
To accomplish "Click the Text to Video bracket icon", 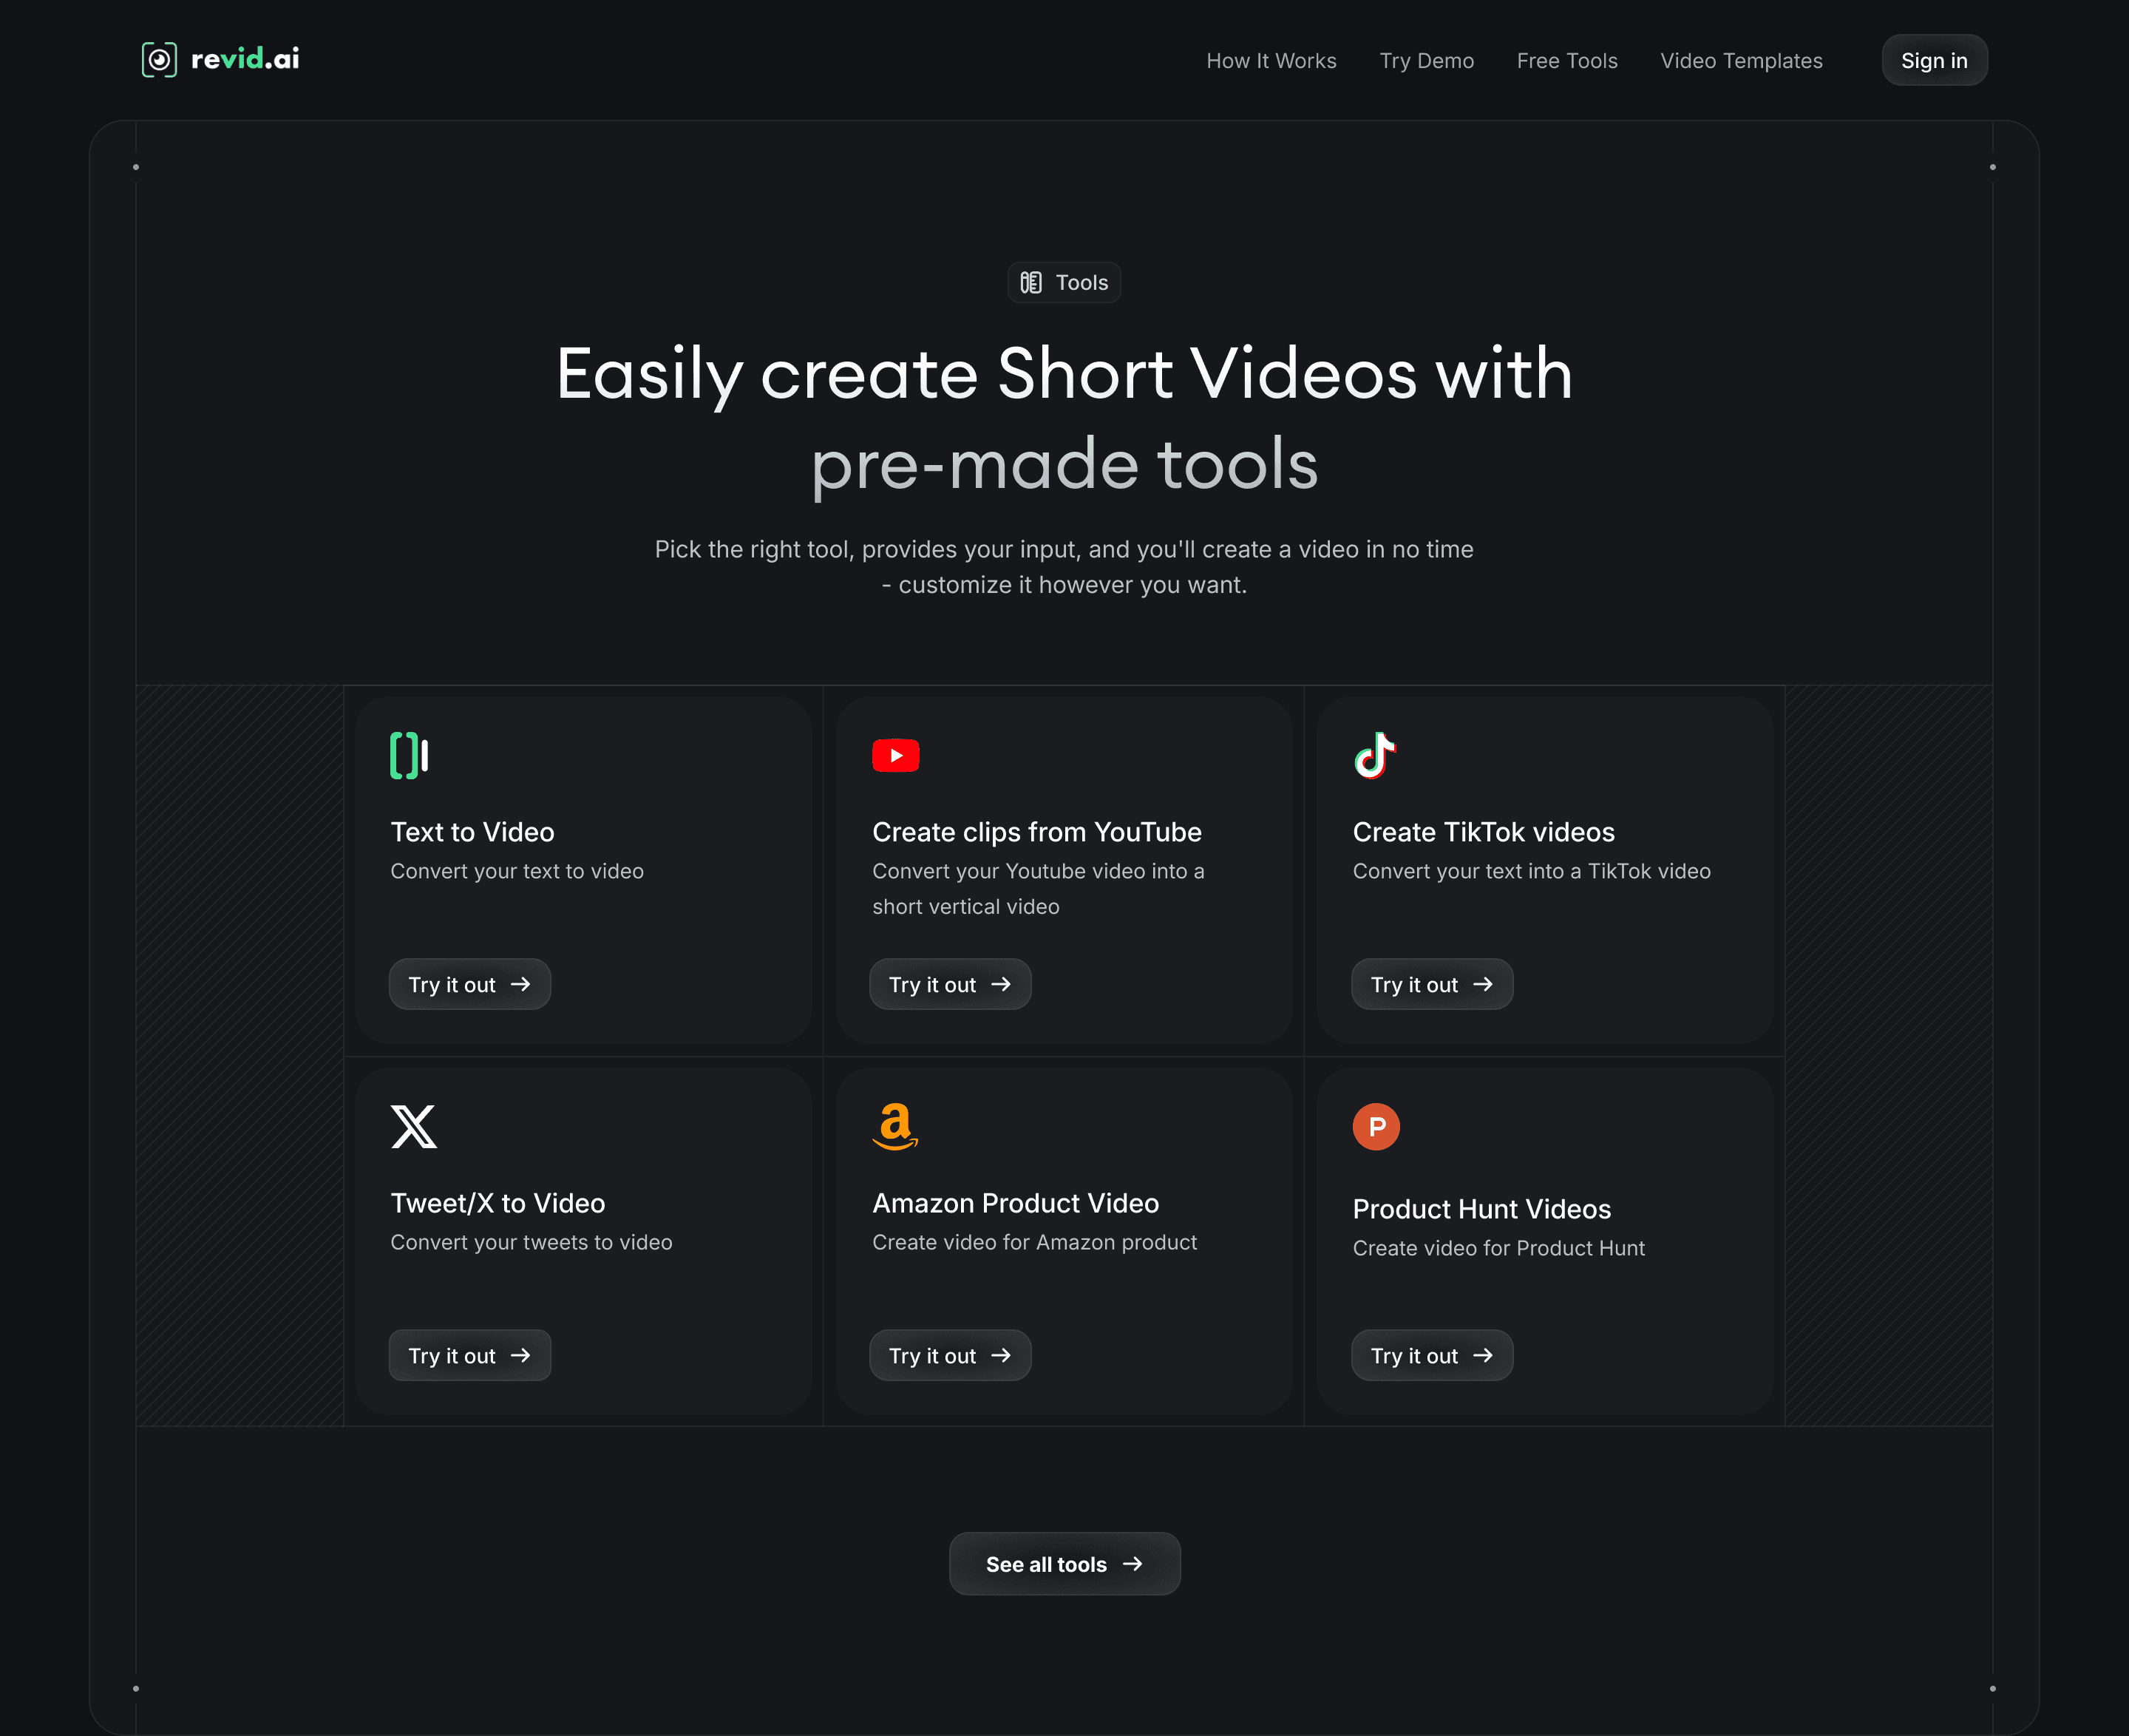I will coord(409,755).
